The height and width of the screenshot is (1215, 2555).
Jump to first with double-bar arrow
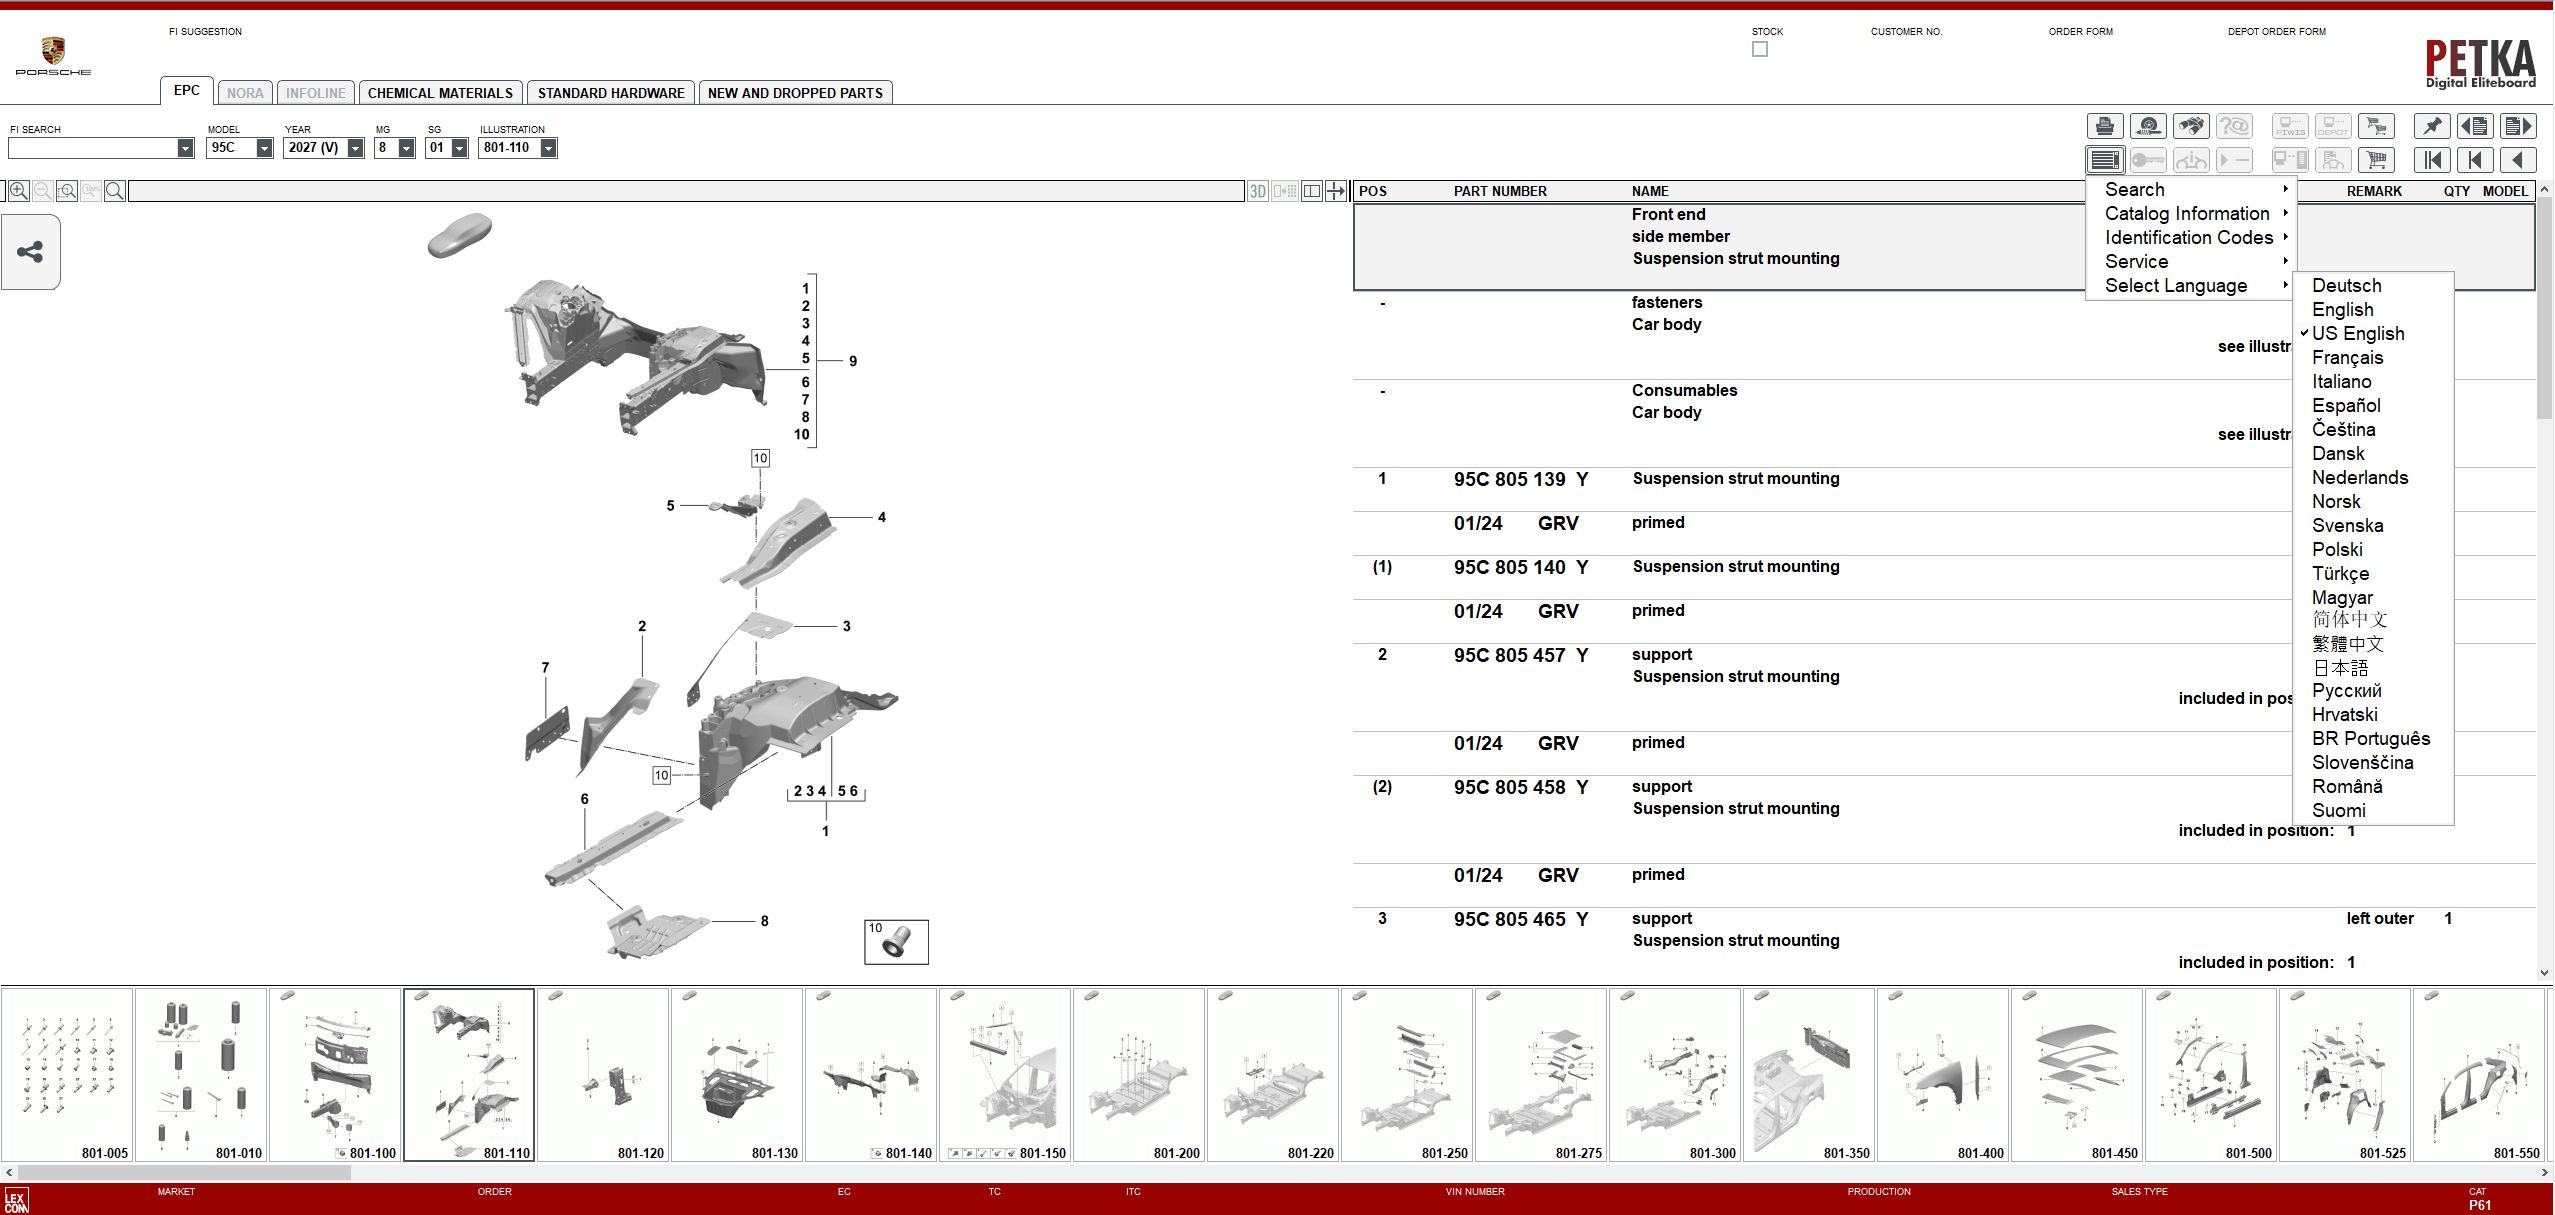pyautogui.click(x=2432, y=160)
